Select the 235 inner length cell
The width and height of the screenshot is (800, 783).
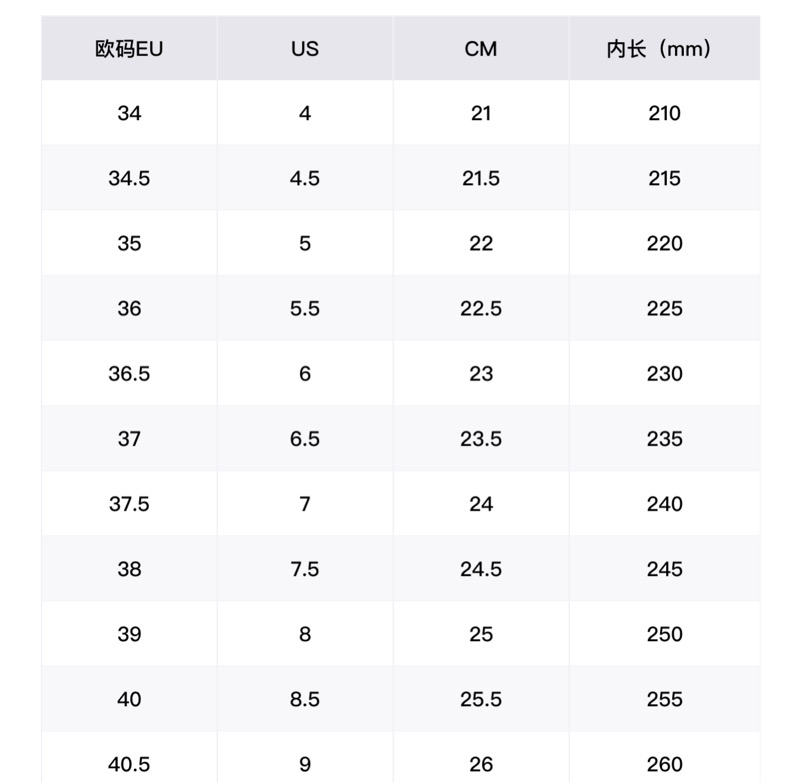pos(664,438)
